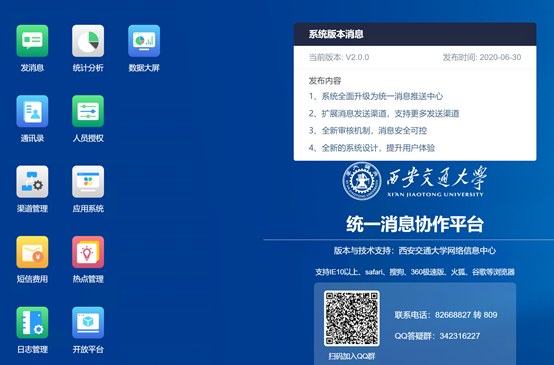Open the 日志管理 log management icon
The height and width of the screenshot is (365, 554).
[32, 323]
